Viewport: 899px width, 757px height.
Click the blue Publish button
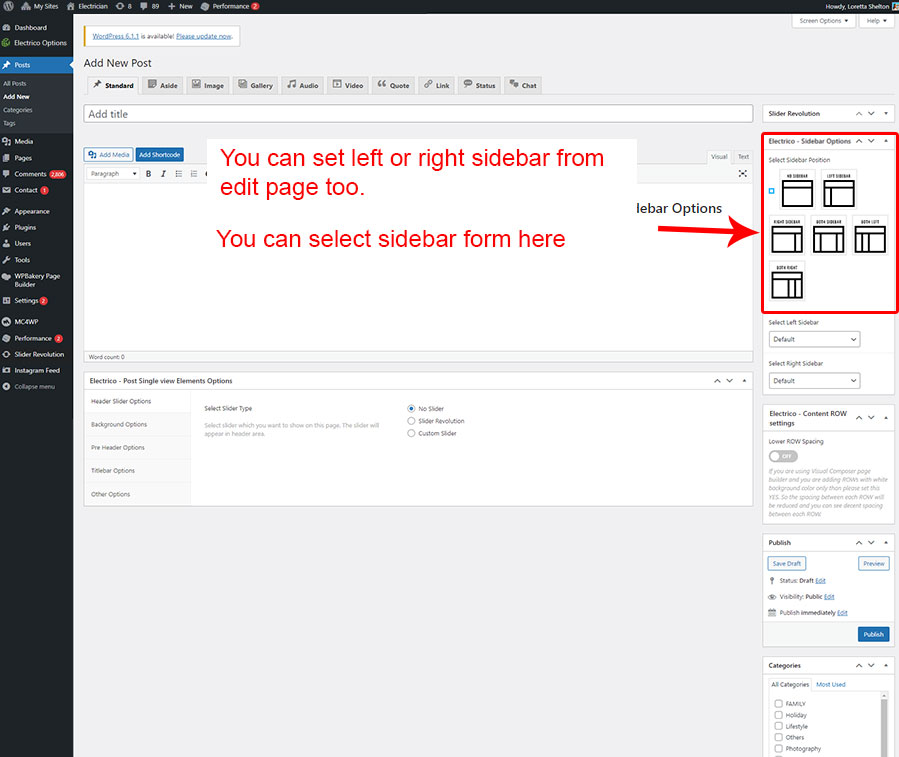tap(873, 634)
